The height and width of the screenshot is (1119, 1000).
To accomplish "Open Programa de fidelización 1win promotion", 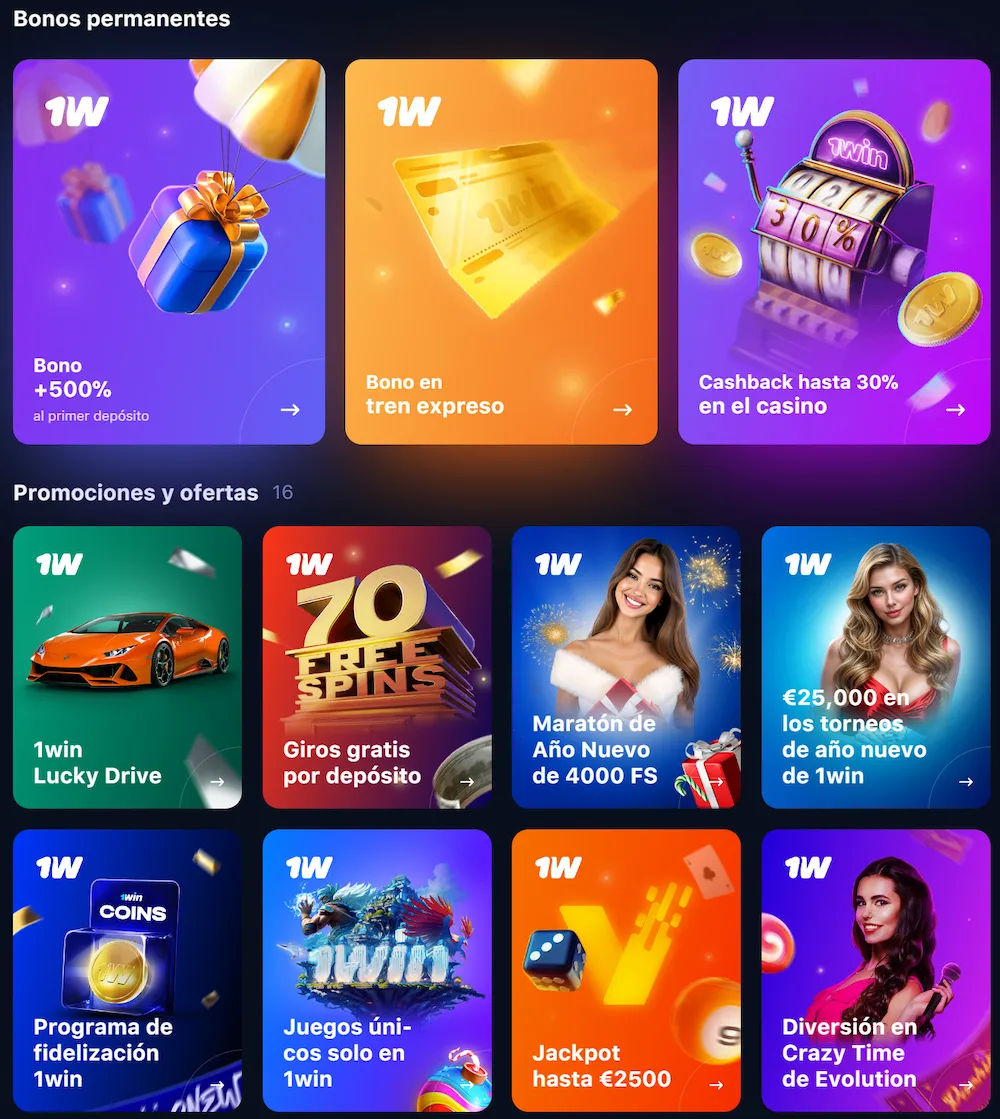I will point(127,971).
